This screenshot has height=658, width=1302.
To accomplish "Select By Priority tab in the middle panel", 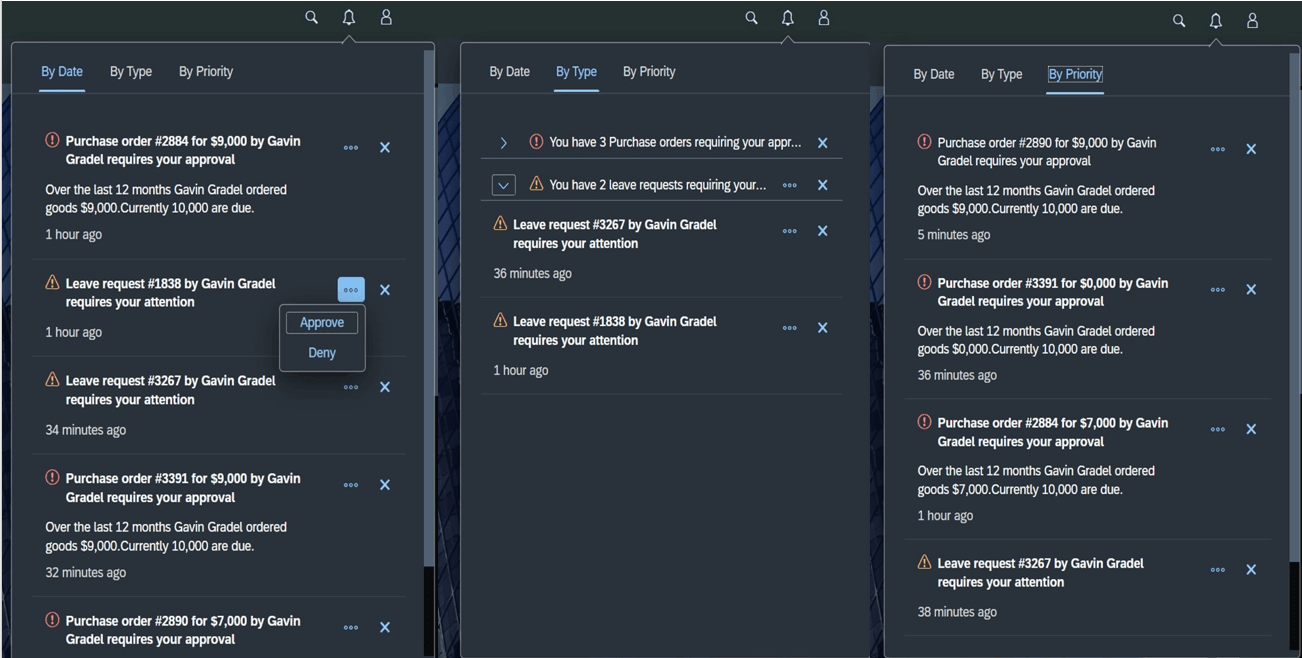I will point(649,72).
